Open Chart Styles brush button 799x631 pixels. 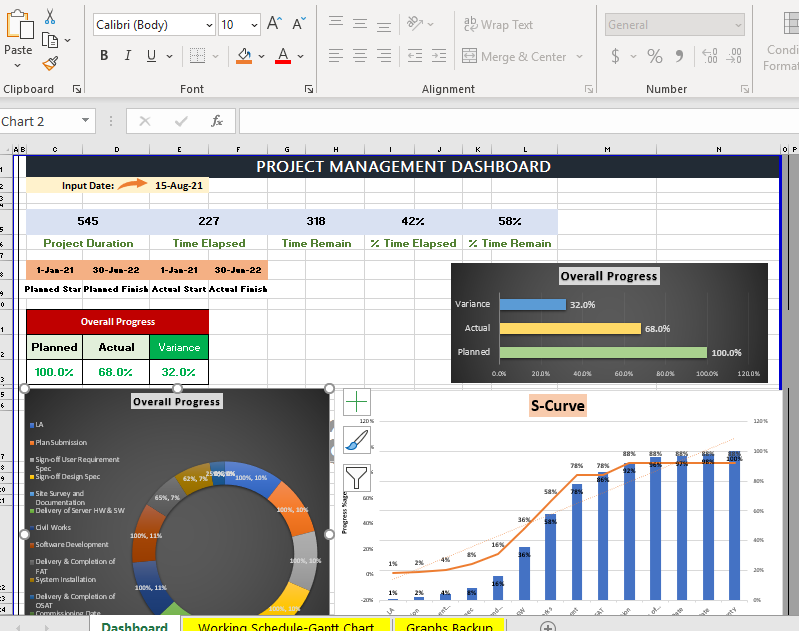point(357,440)
